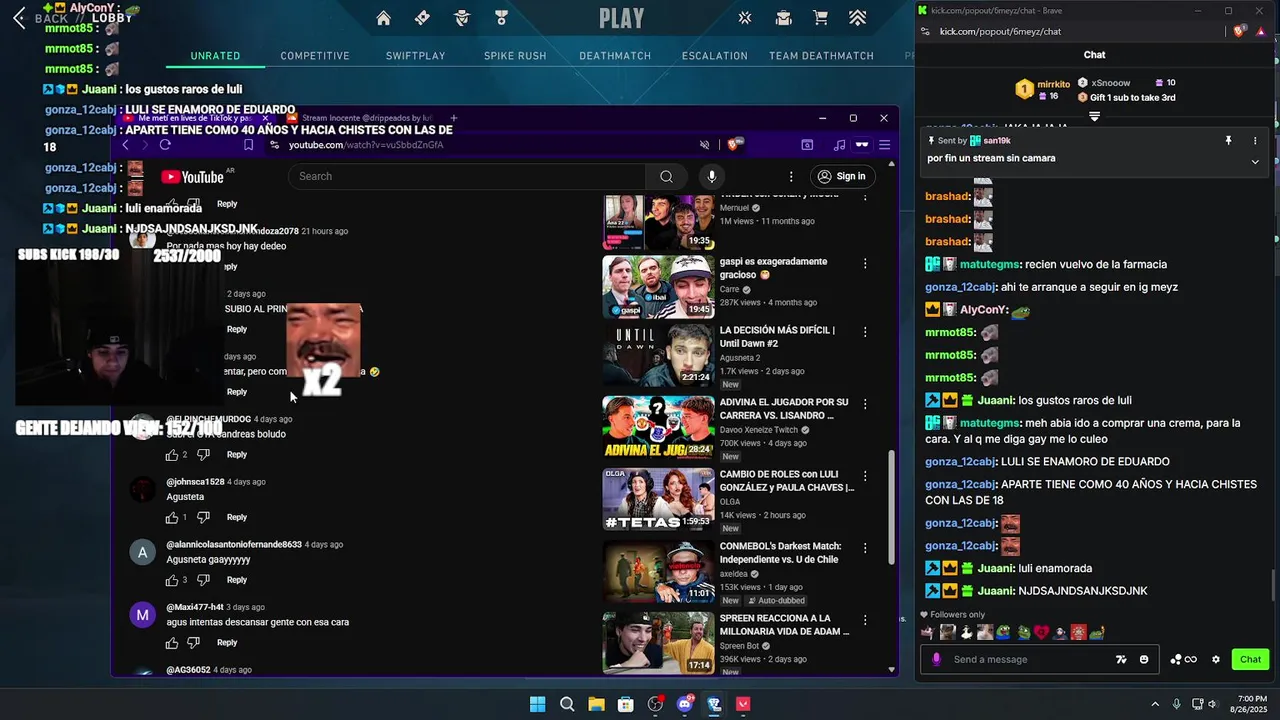Dislike the 'Agusneta gaayyyyyy' comment

(203, 580)
